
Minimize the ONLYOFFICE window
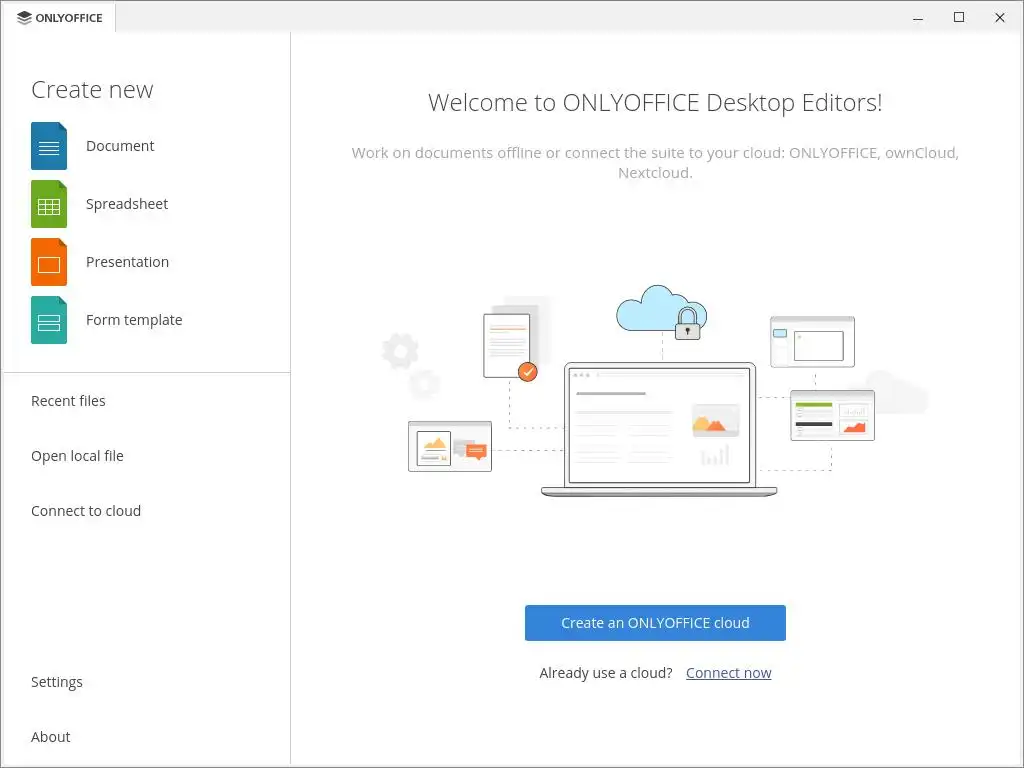[918, 18]
